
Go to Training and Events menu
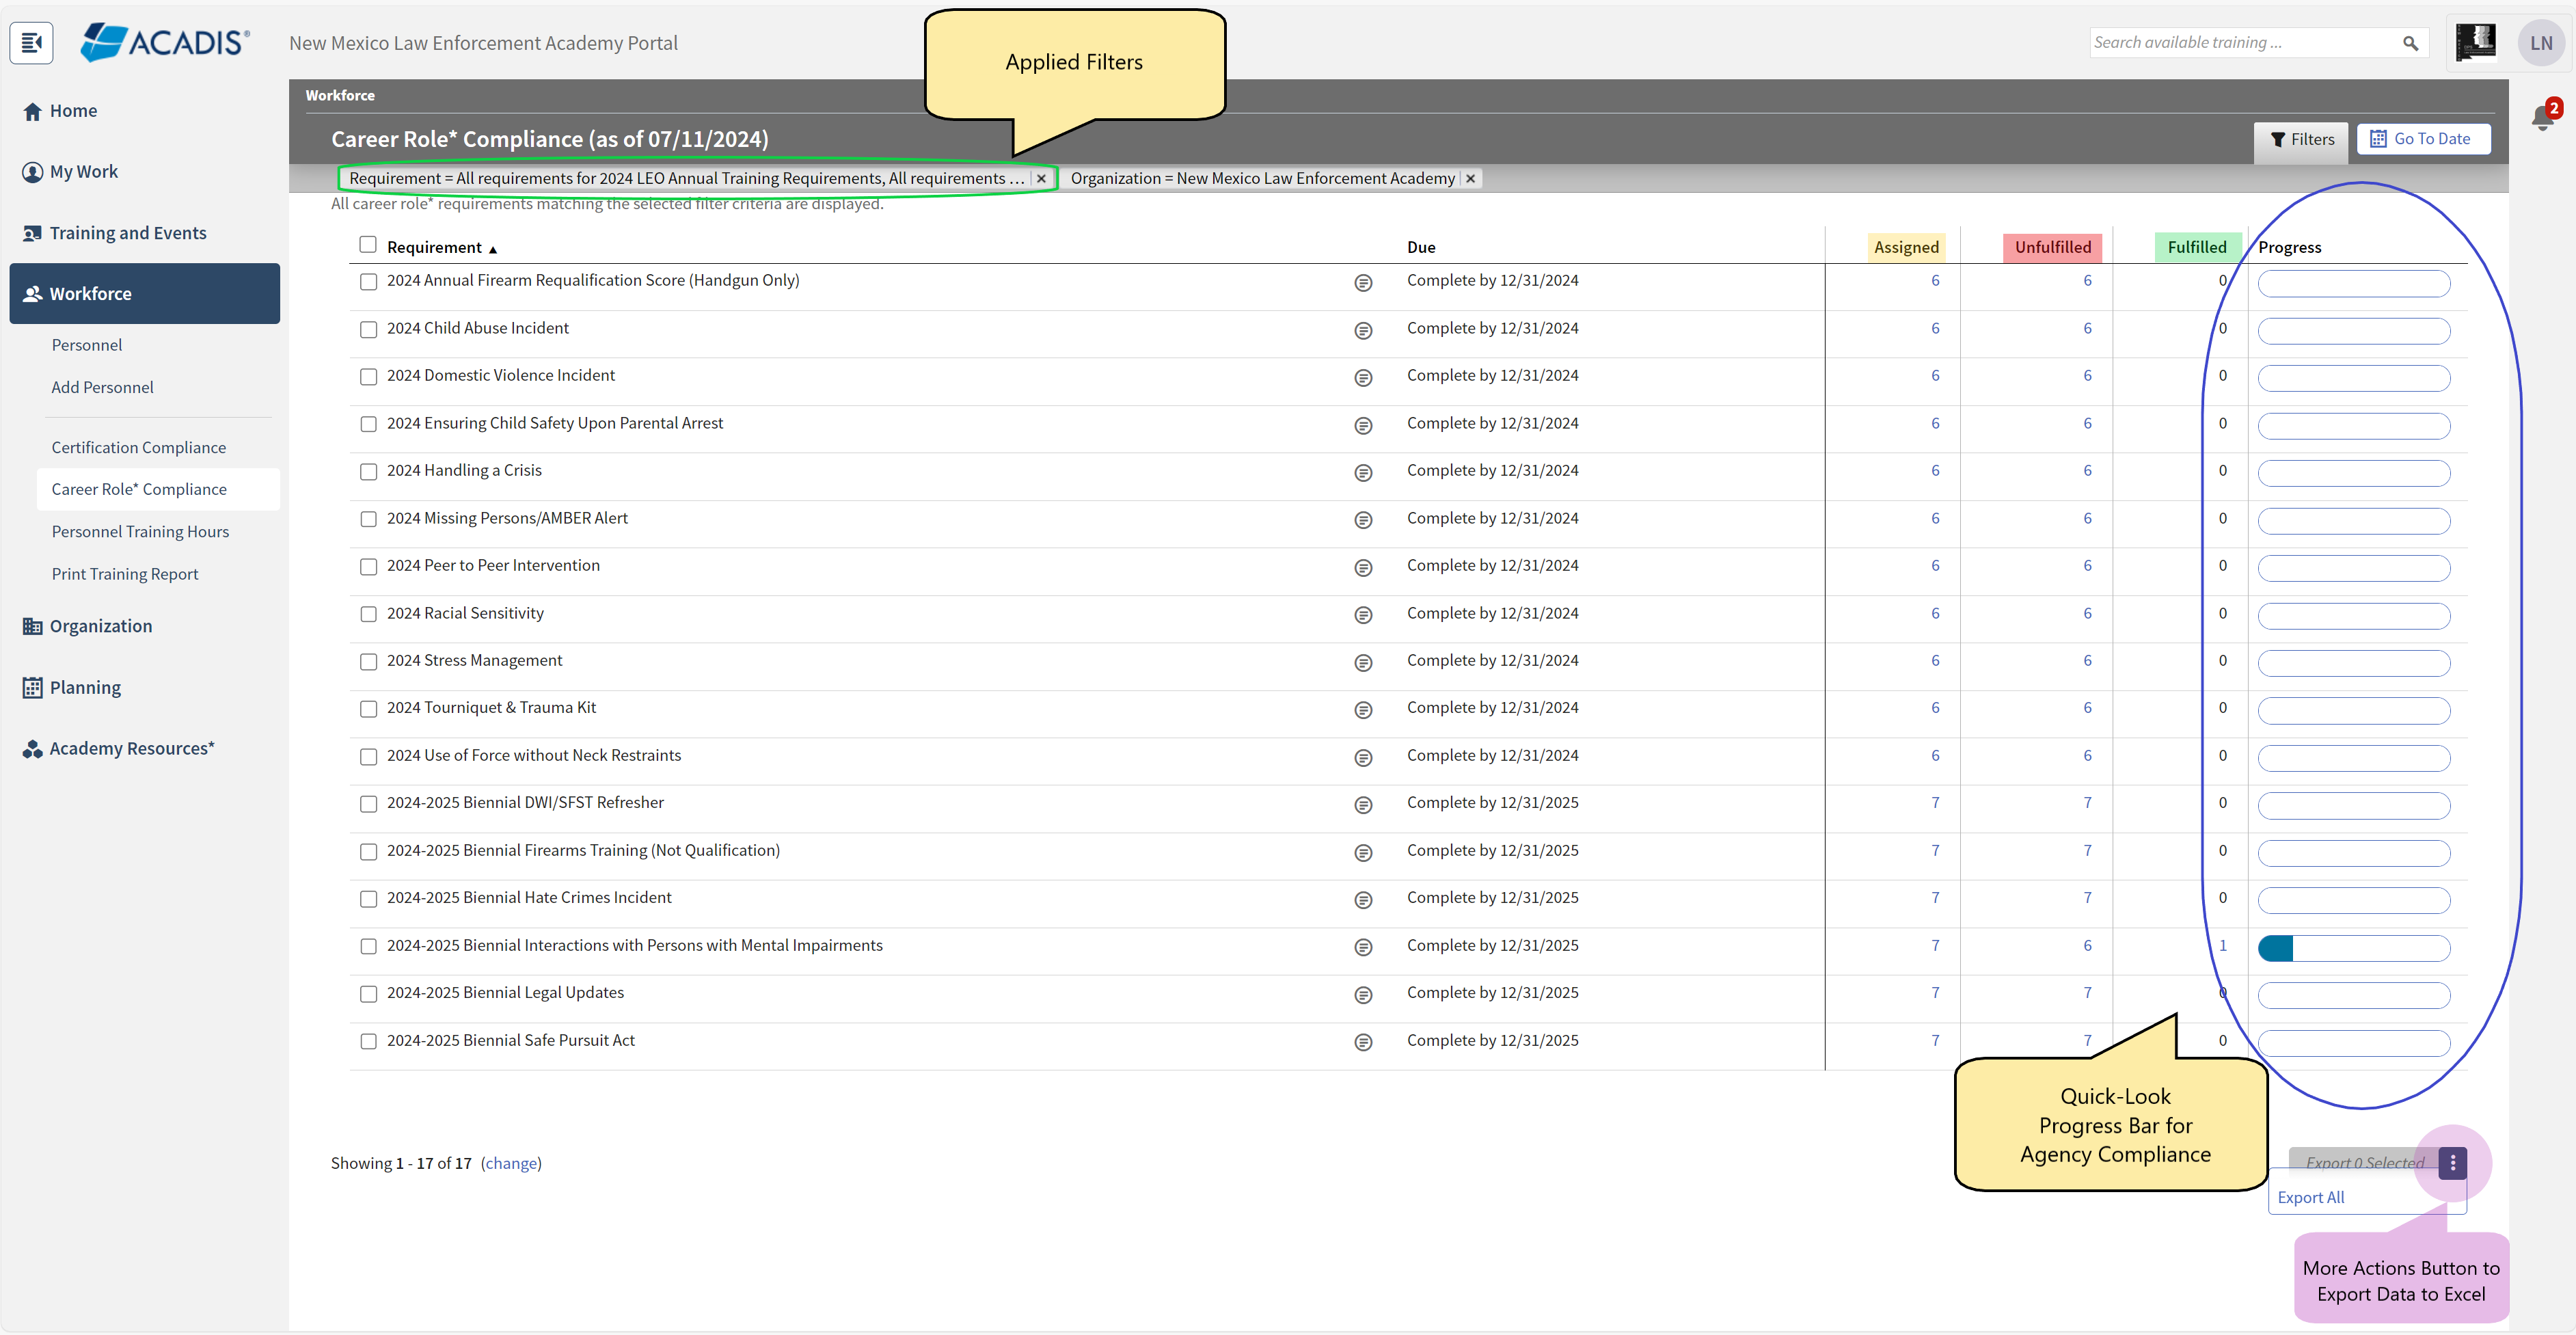click(x=127, y=233)
